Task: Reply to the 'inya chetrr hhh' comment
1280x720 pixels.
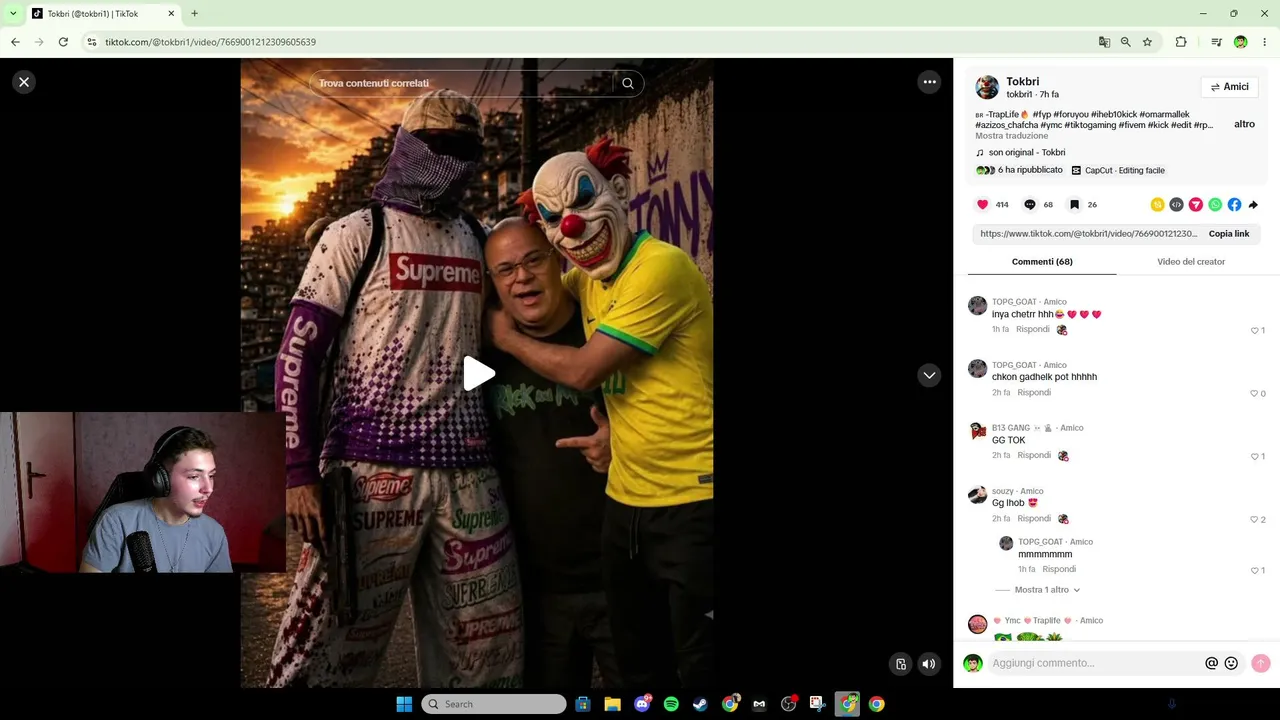Action: [x=1033, y=329]
